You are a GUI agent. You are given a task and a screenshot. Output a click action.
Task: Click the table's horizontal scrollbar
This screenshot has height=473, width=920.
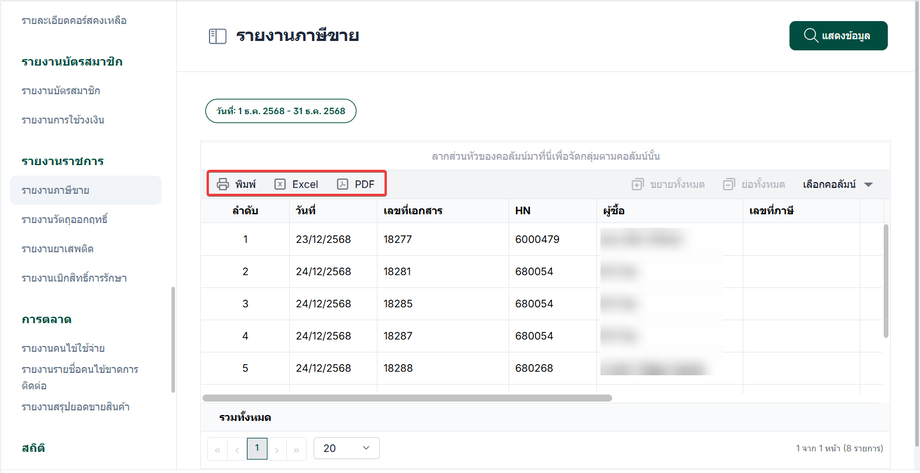407,398
